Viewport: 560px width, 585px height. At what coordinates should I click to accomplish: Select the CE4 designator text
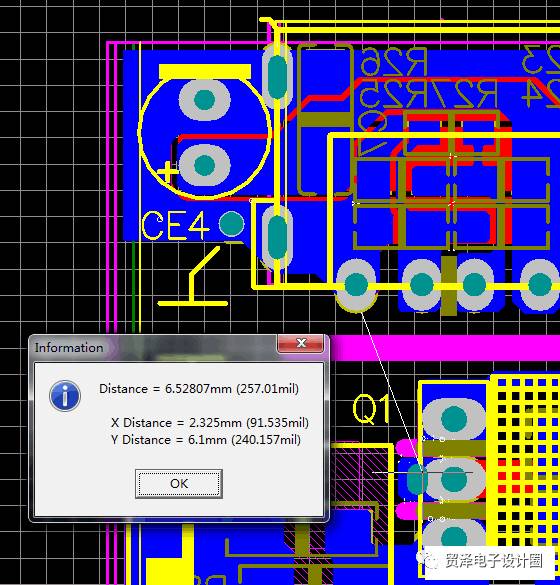pos(175,226)
